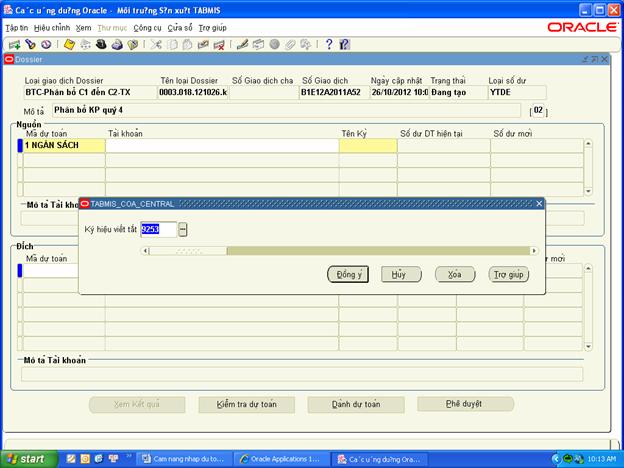
Task: Click the Print toolbar icon
Action: point(117,44)
